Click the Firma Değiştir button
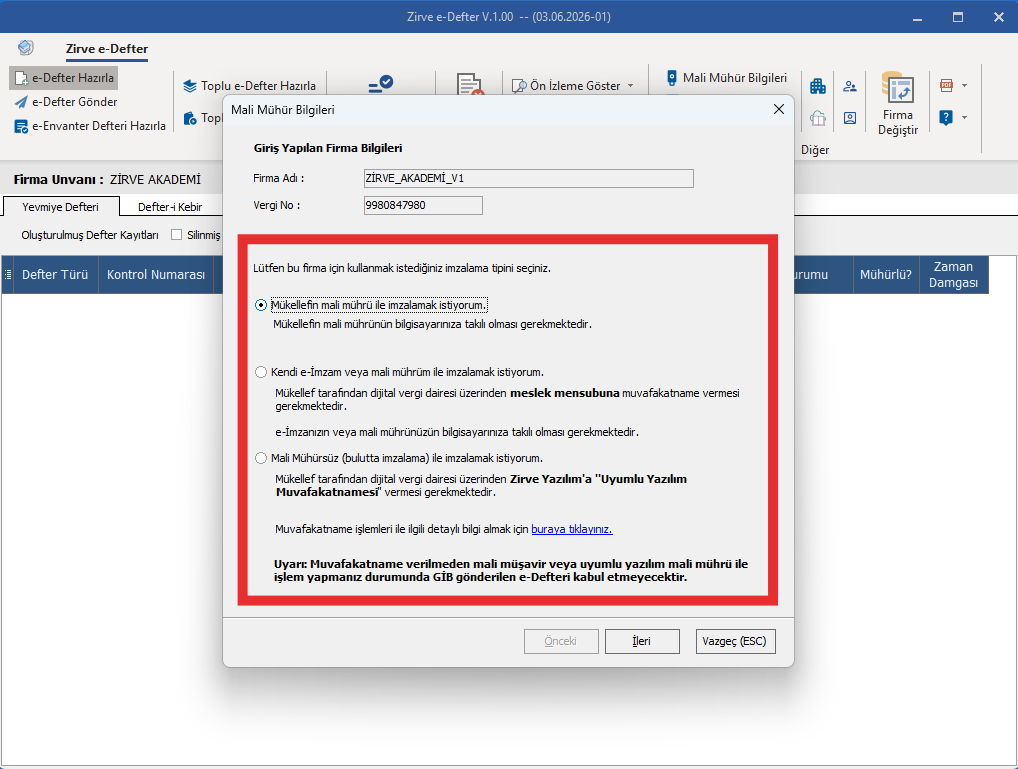This screenshot has width=1018, height=769. click(x=898, y=103)
